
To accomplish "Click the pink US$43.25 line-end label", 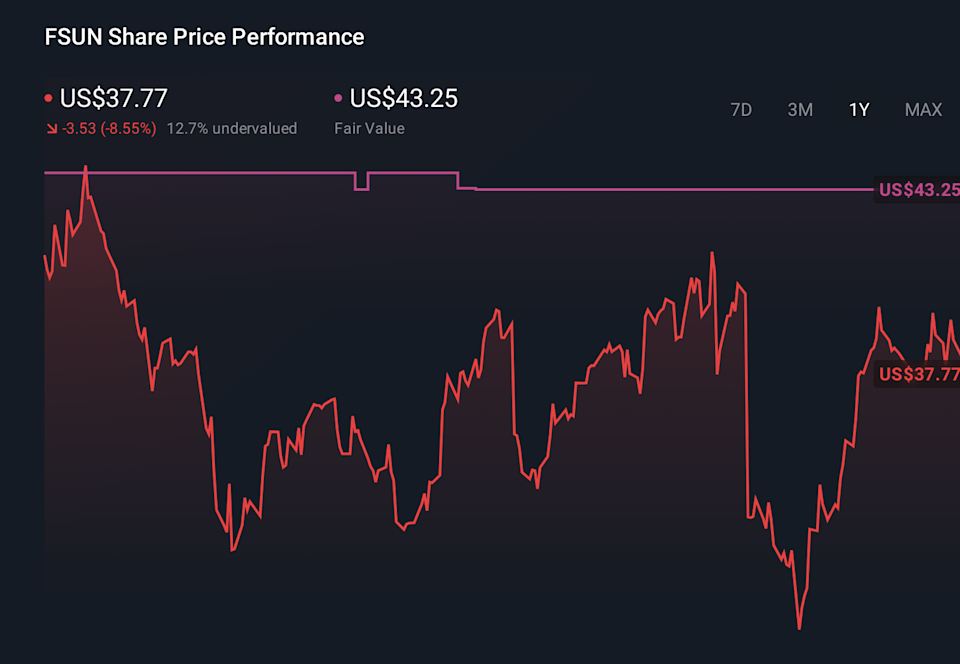I will coord(918,190).
